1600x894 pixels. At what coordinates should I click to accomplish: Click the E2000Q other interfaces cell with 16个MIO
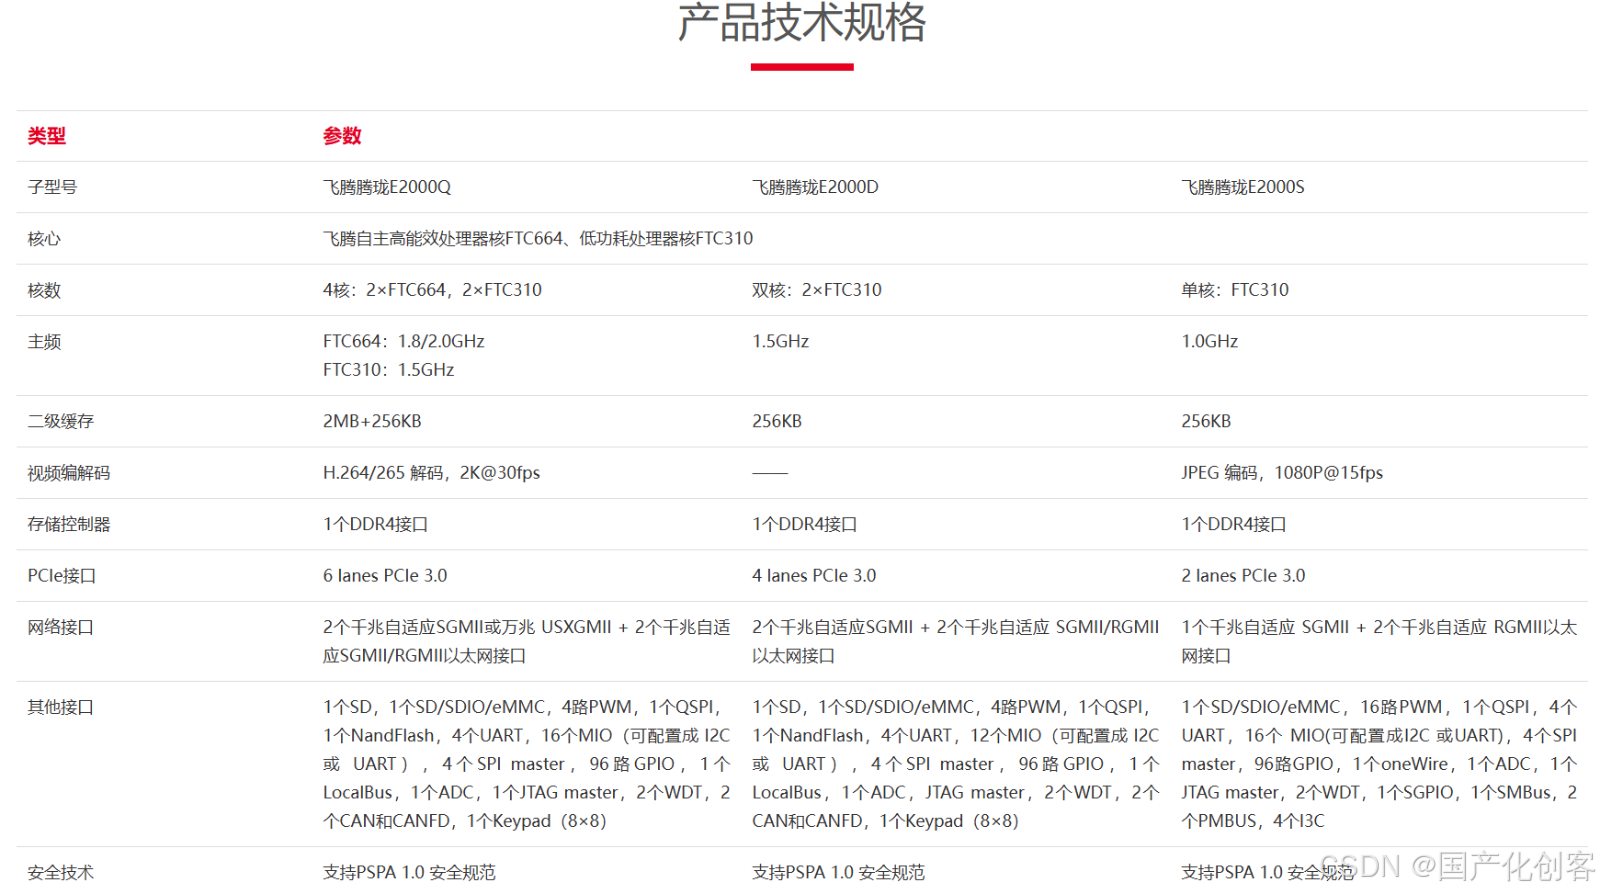(x=527, y=764)
